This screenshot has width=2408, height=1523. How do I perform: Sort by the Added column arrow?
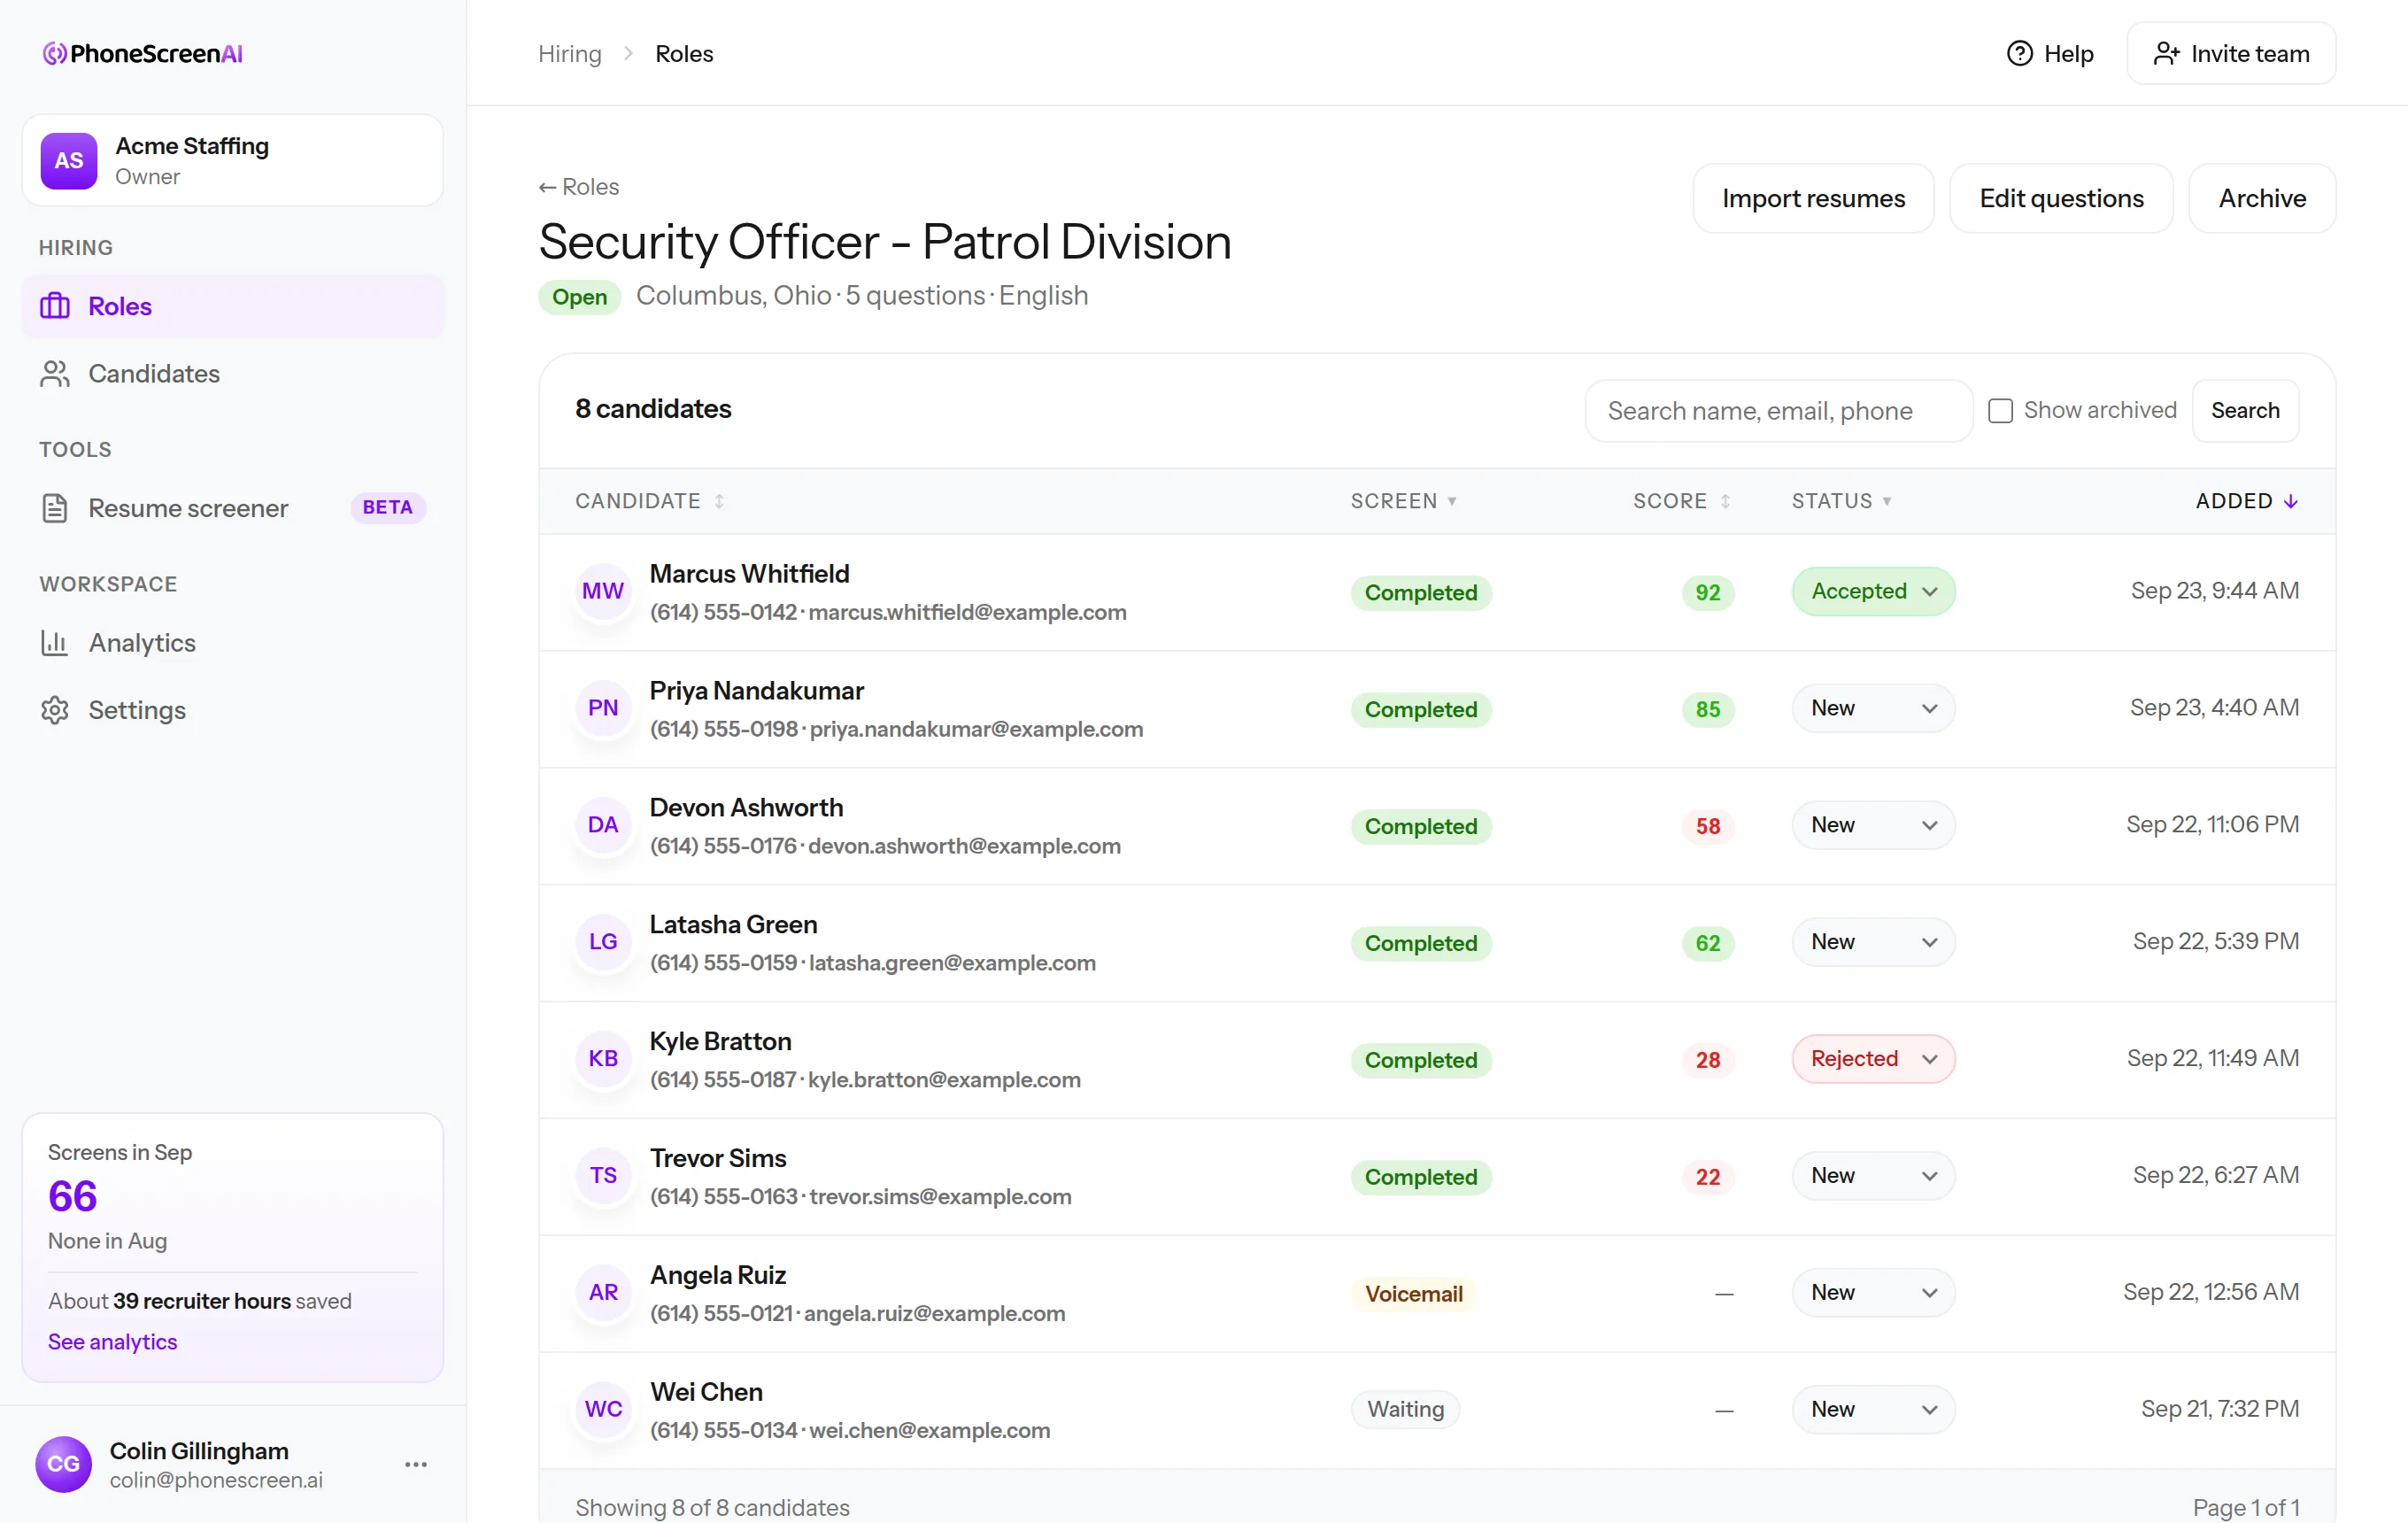click(2290, 501)
